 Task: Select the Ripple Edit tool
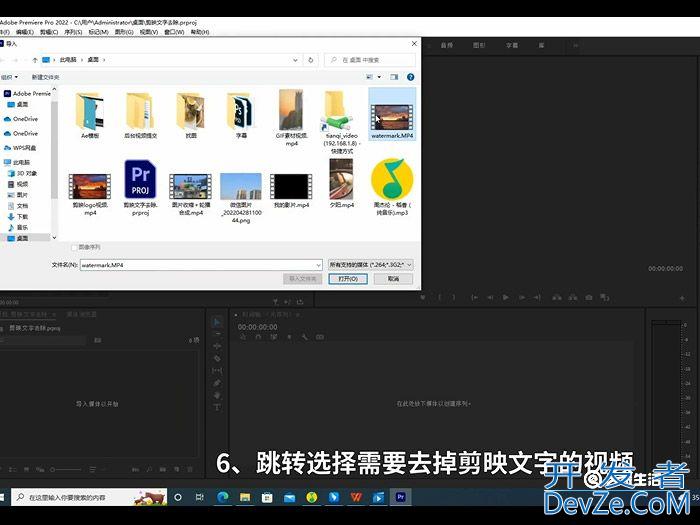(217, 346)
